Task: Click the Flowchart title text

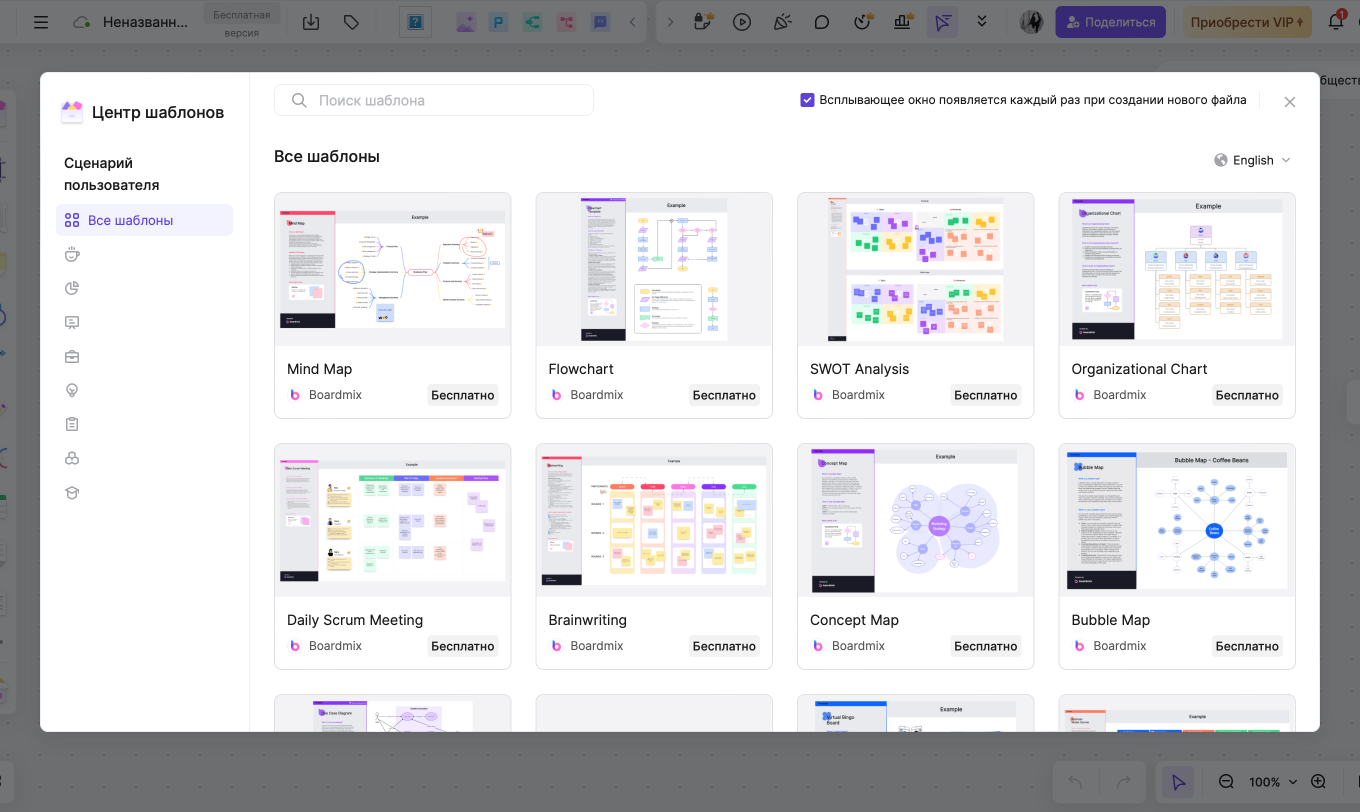Action: coord(581,369)
